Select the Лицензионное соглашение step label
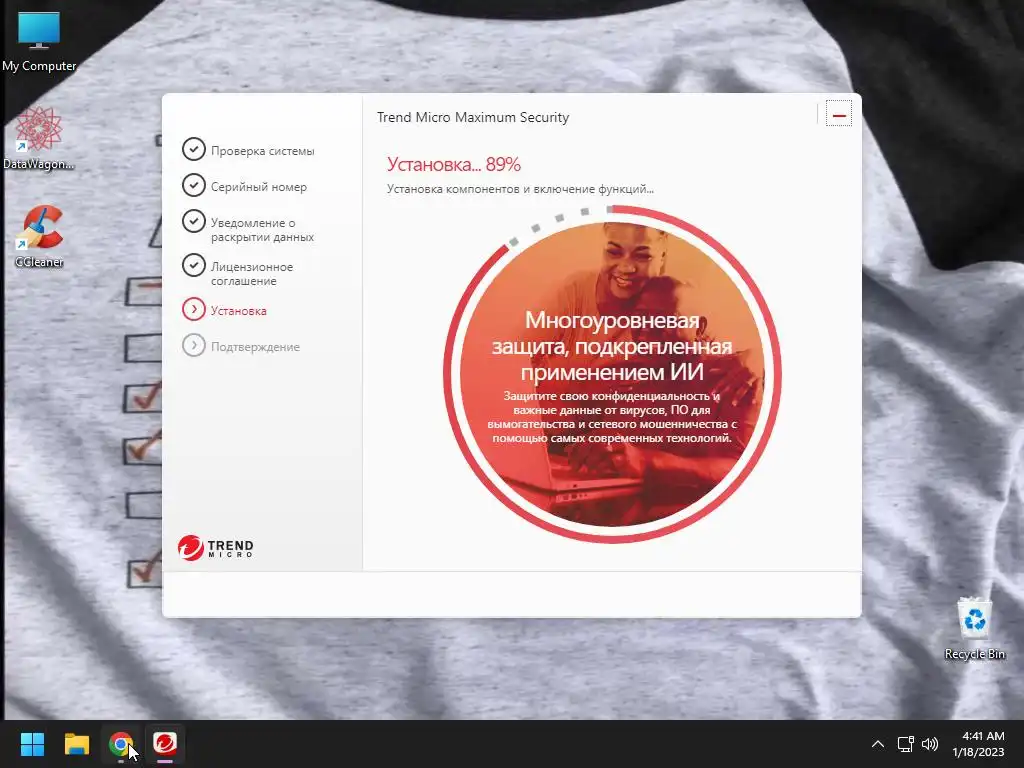This screenshot has height=768, width=1024. coord(252,274)
